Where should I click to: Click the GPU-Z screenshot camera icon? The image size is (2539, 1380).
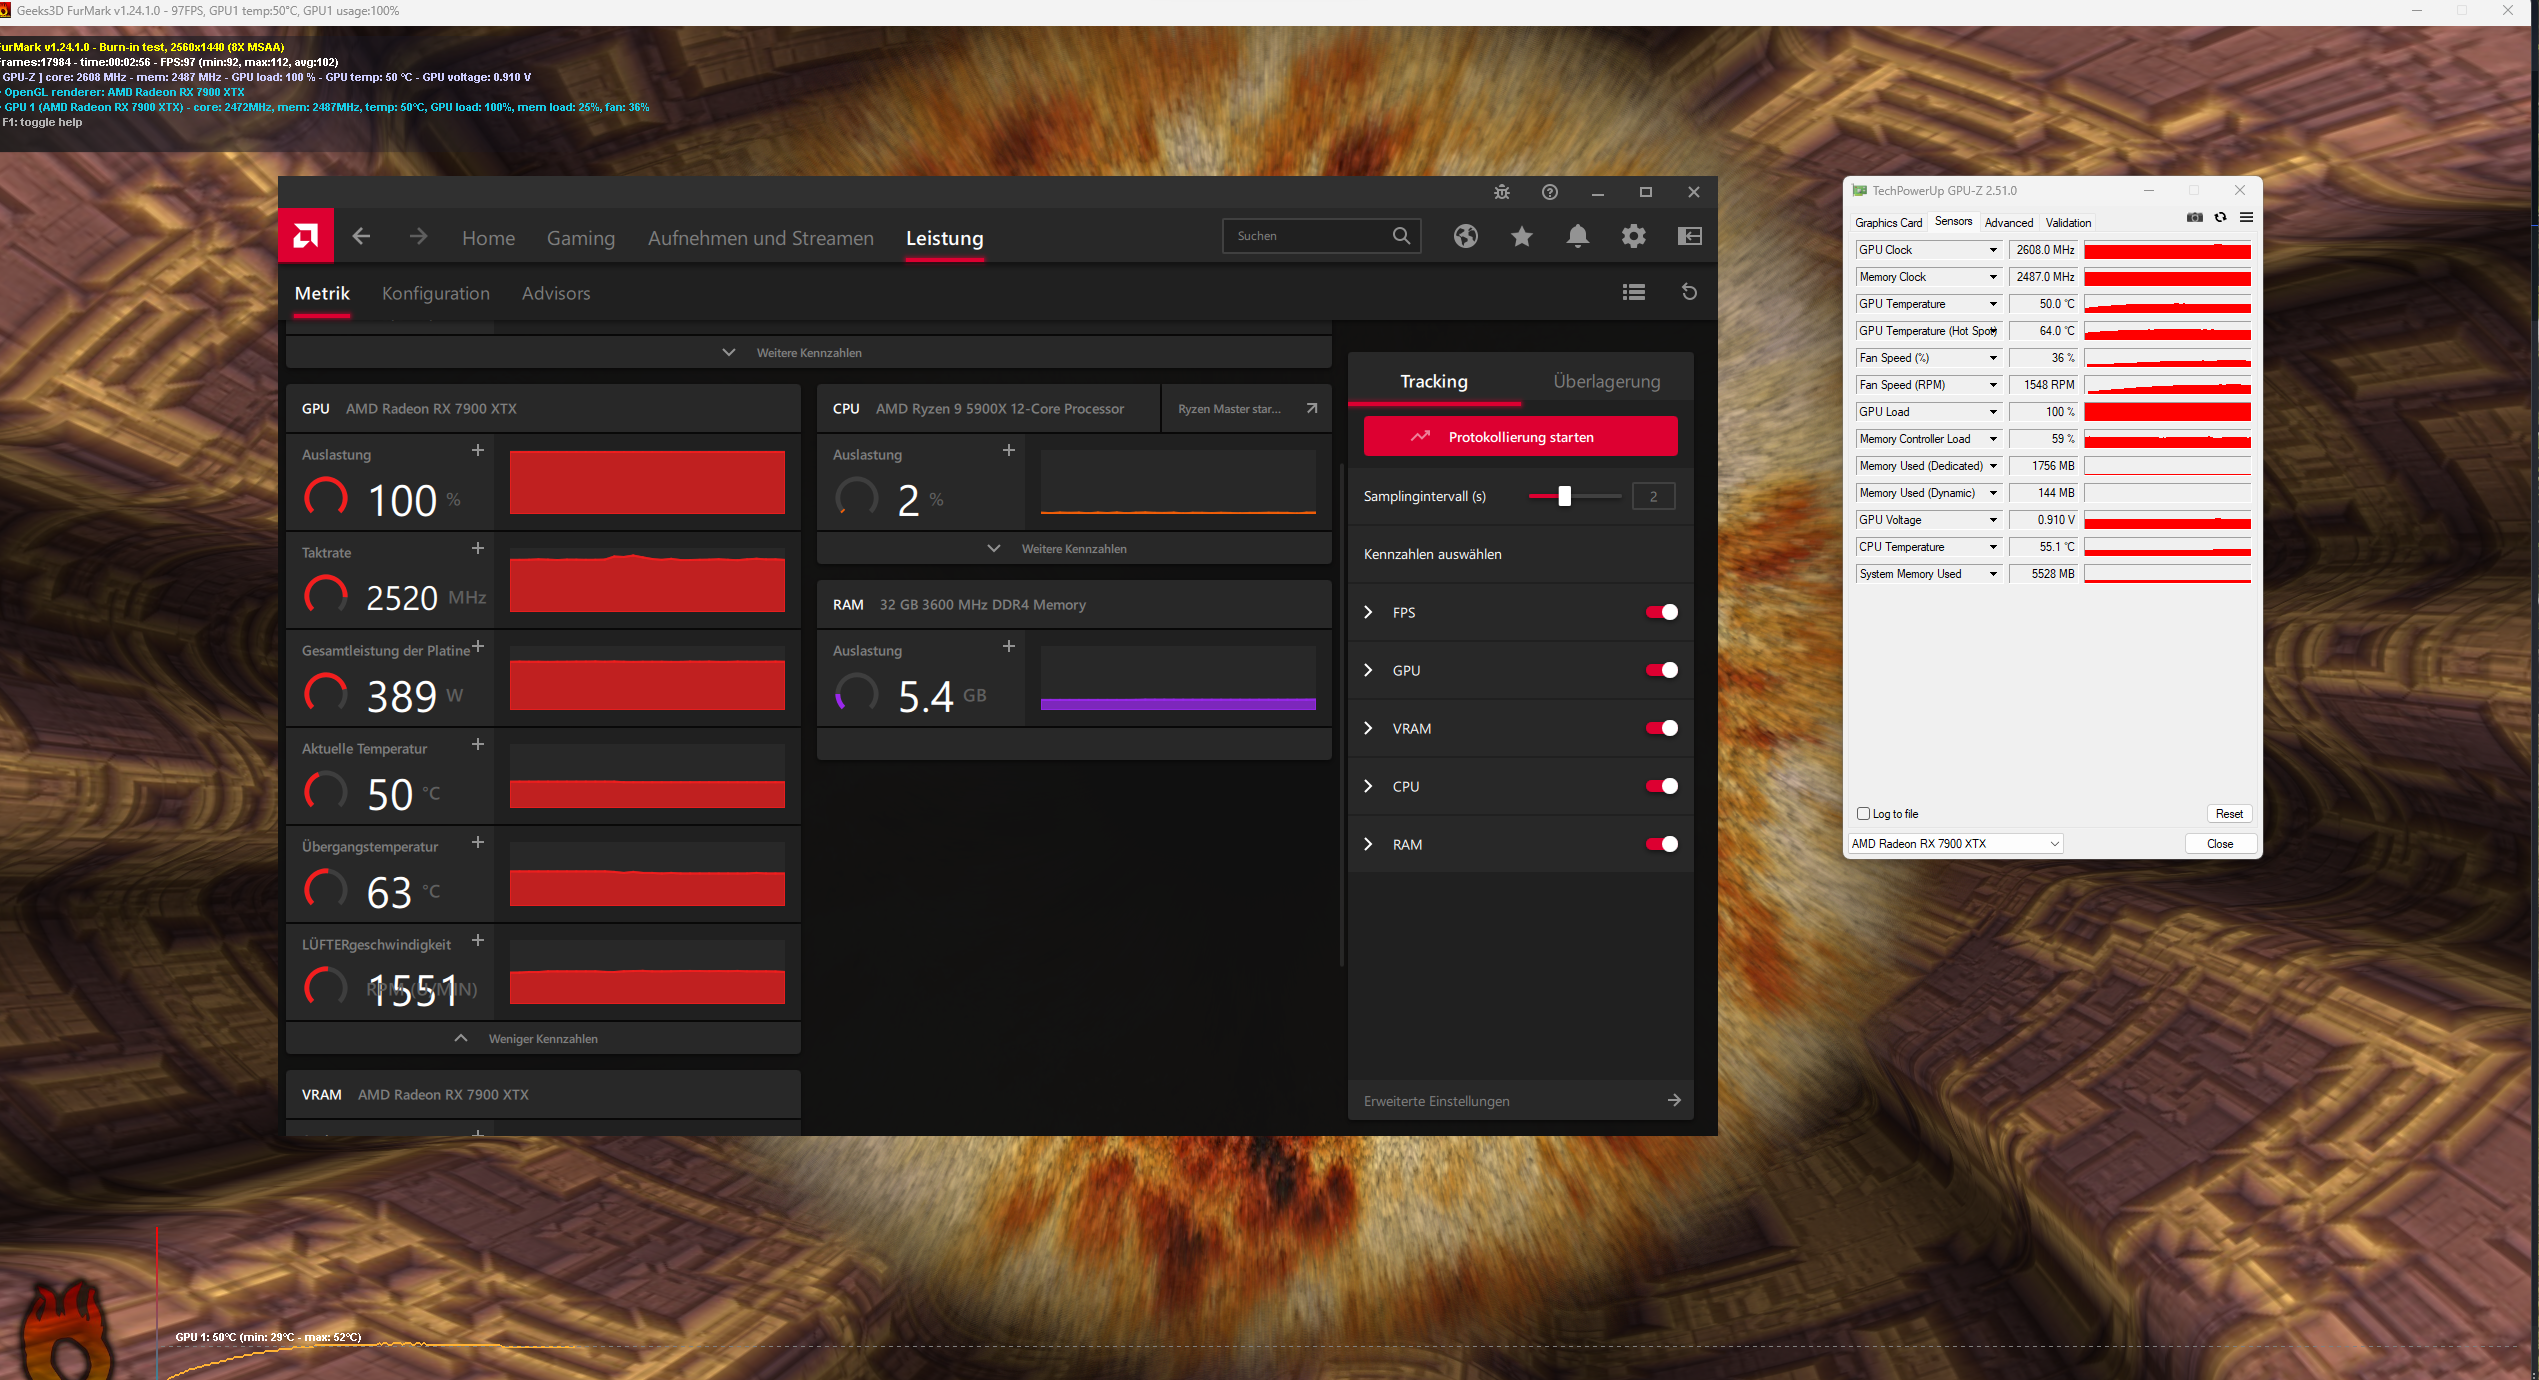2194,218
